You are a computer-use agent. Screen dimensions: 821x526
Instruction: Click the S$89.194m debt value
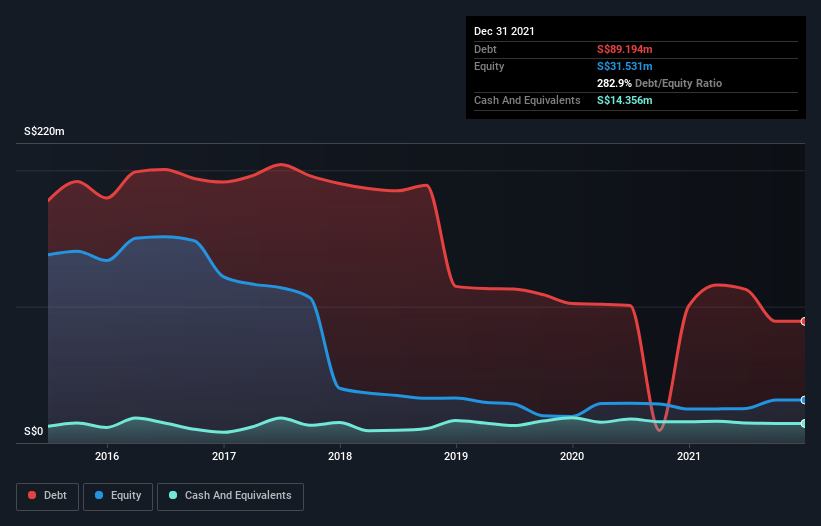pos(625,49)
